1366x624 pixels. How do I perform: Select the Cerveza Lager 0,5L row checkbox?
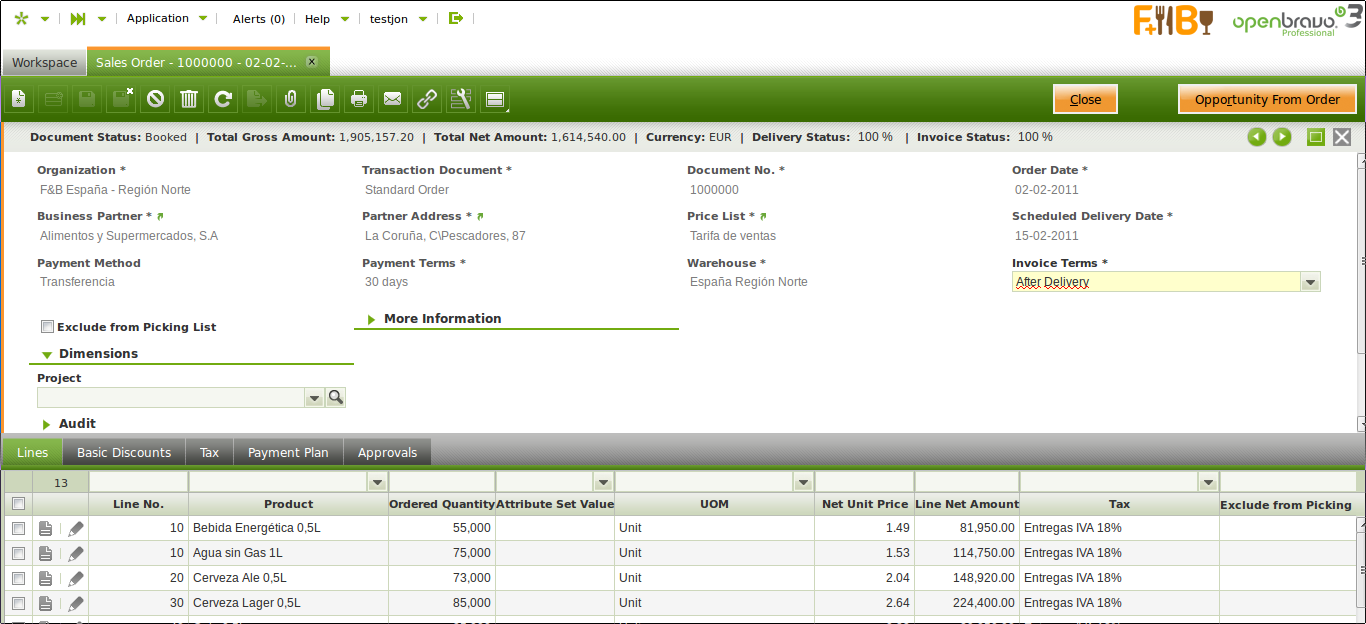pyautogui.click(x=18, y=603)
